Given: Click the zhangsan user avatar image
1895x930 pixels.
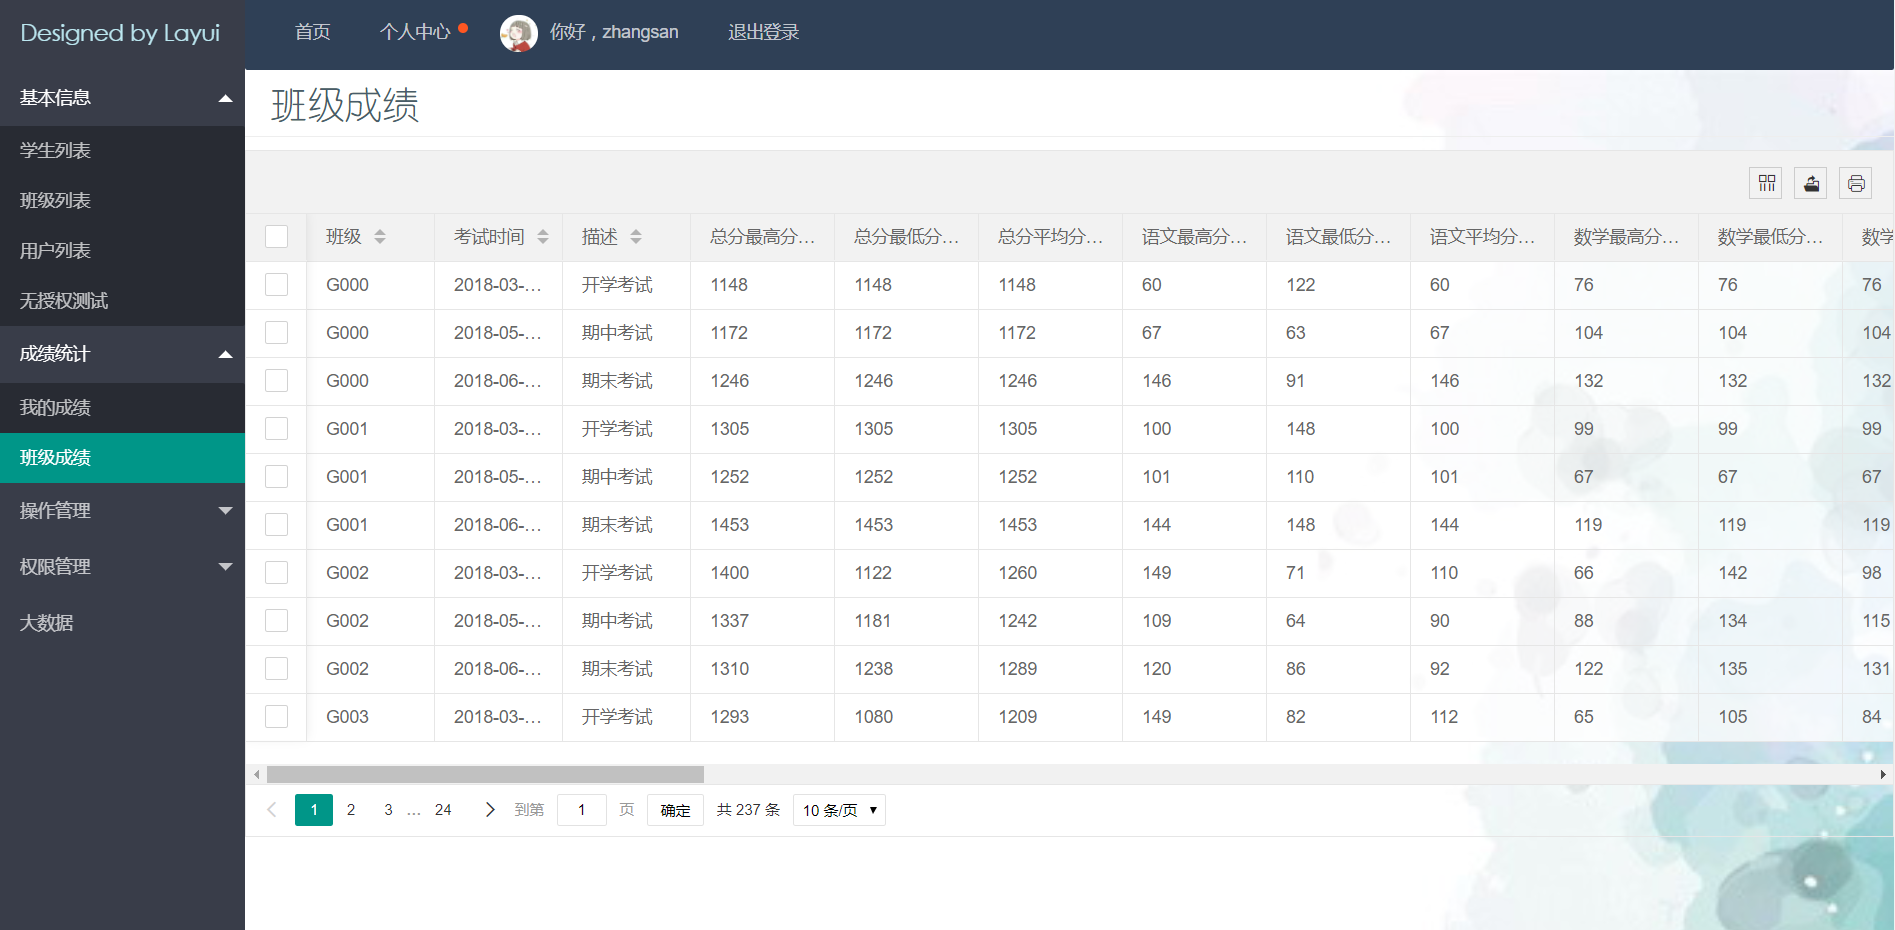Looking at the screenshot, I should point(518,33).
